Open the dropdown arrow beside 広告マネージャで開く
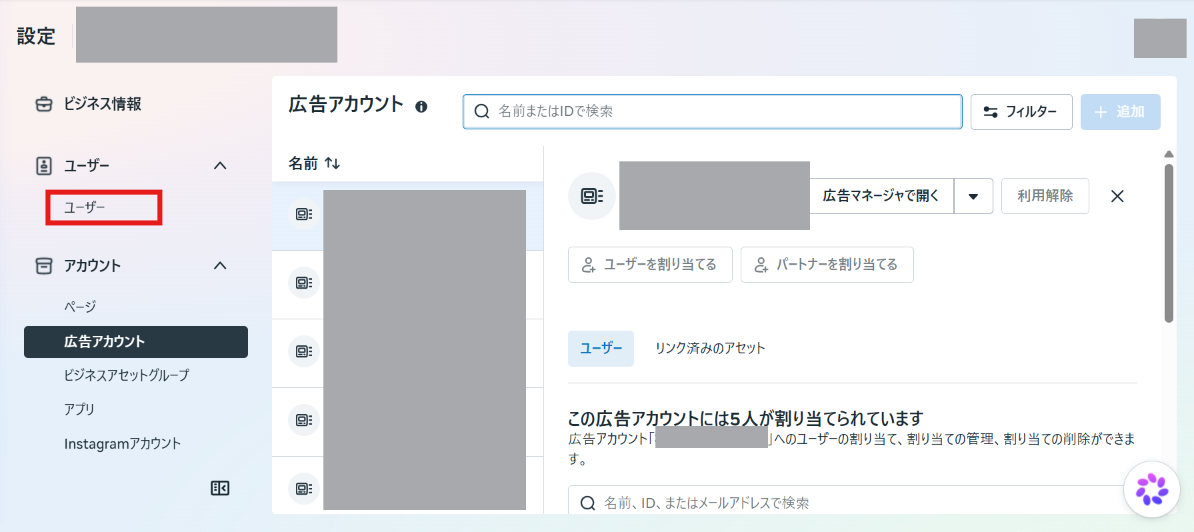The image size is (1194, 532). point(973,196)
